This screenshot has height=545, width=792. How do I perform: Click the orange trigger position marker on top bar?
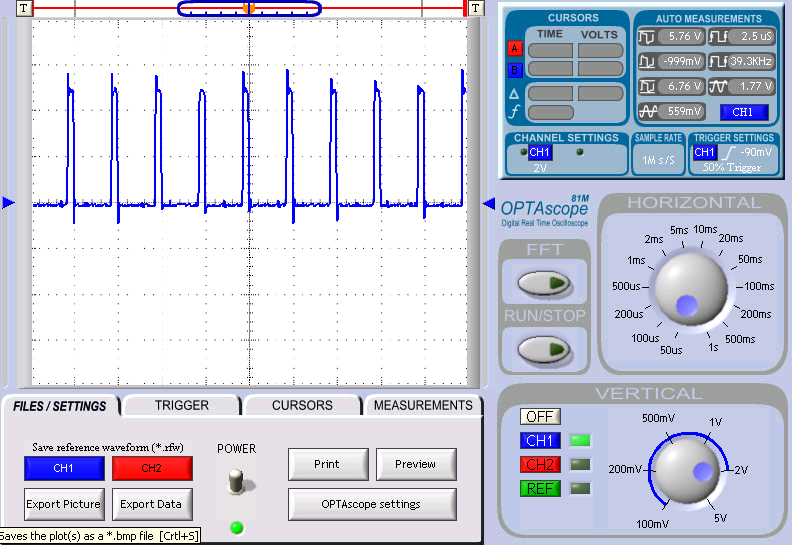tap(250, 8)
